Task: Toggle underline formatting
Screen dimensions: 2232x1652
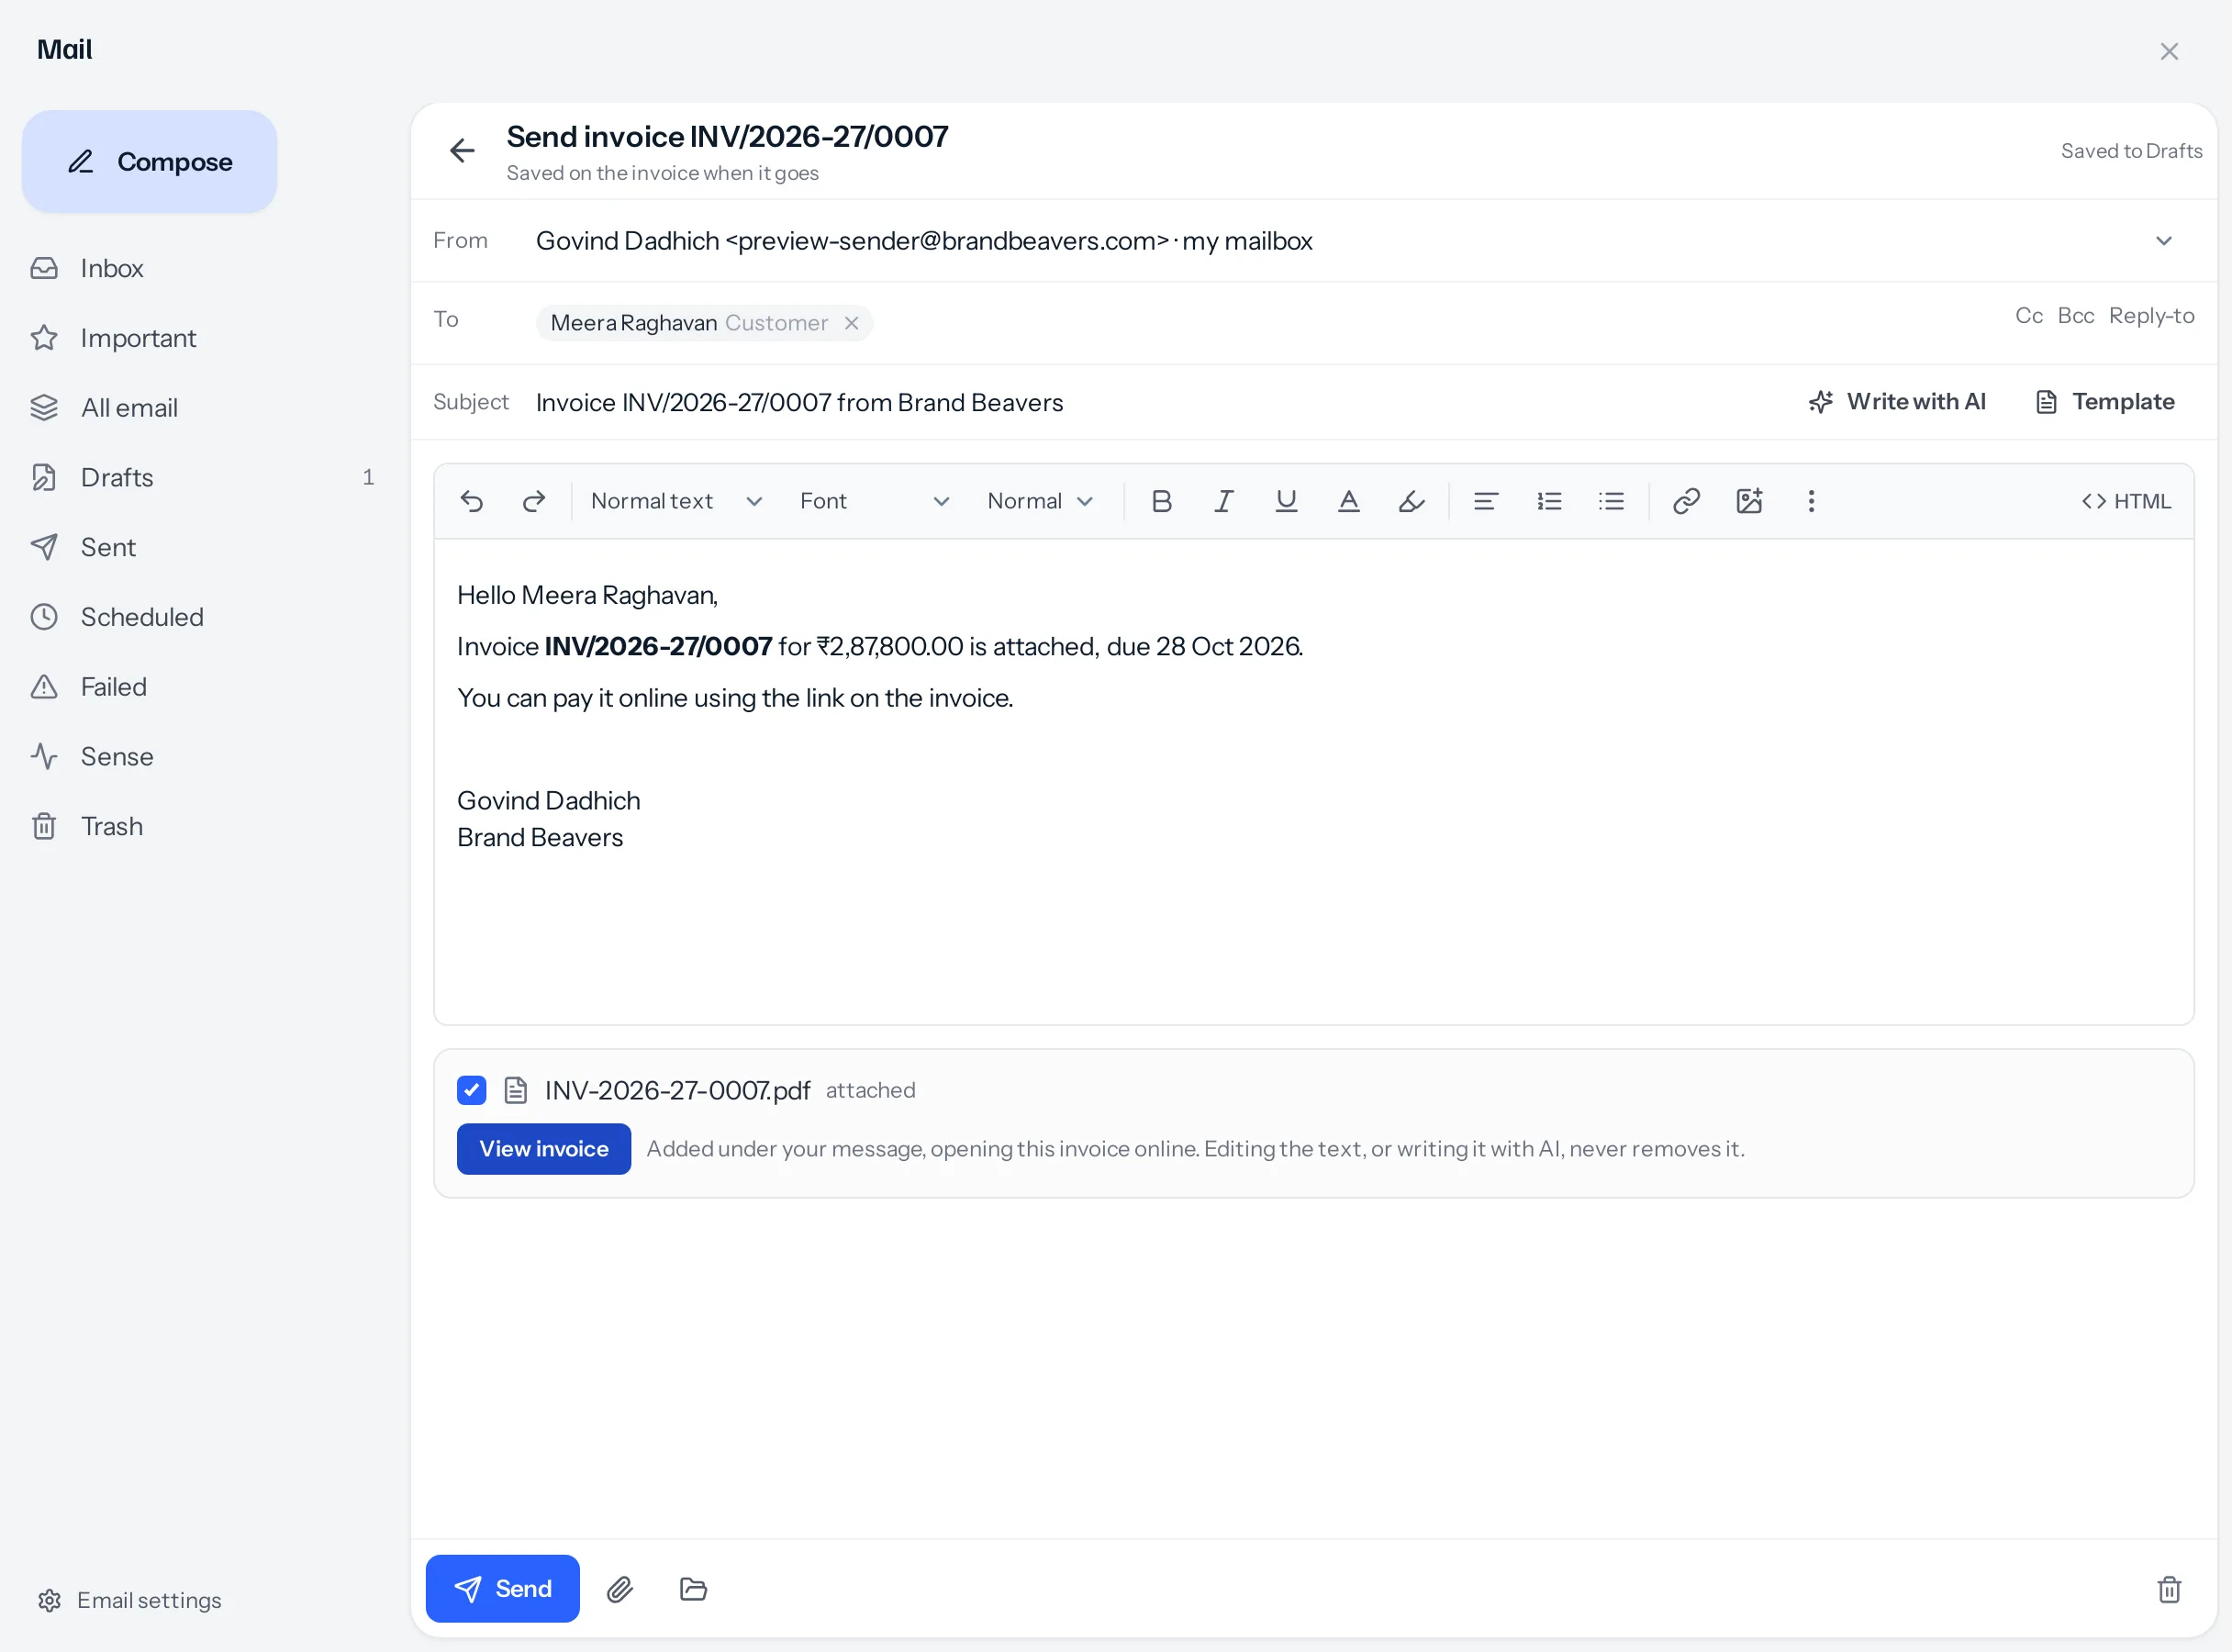Action: pos(1286,501)
